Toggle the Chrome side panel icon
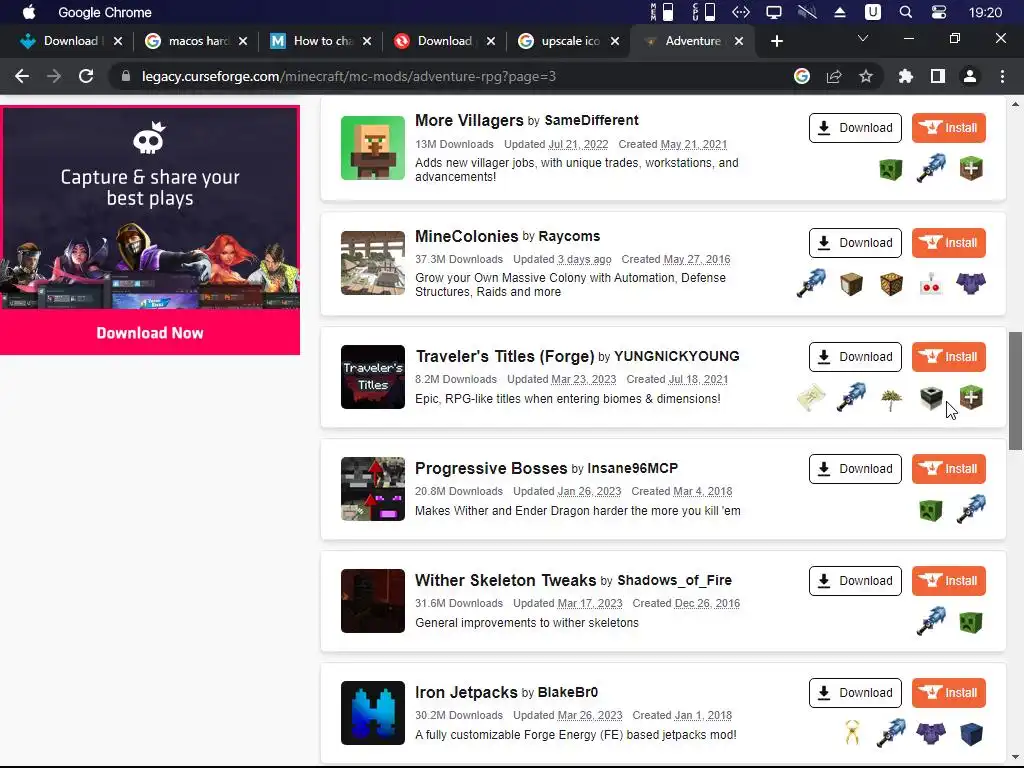 (x=938, y=76)
